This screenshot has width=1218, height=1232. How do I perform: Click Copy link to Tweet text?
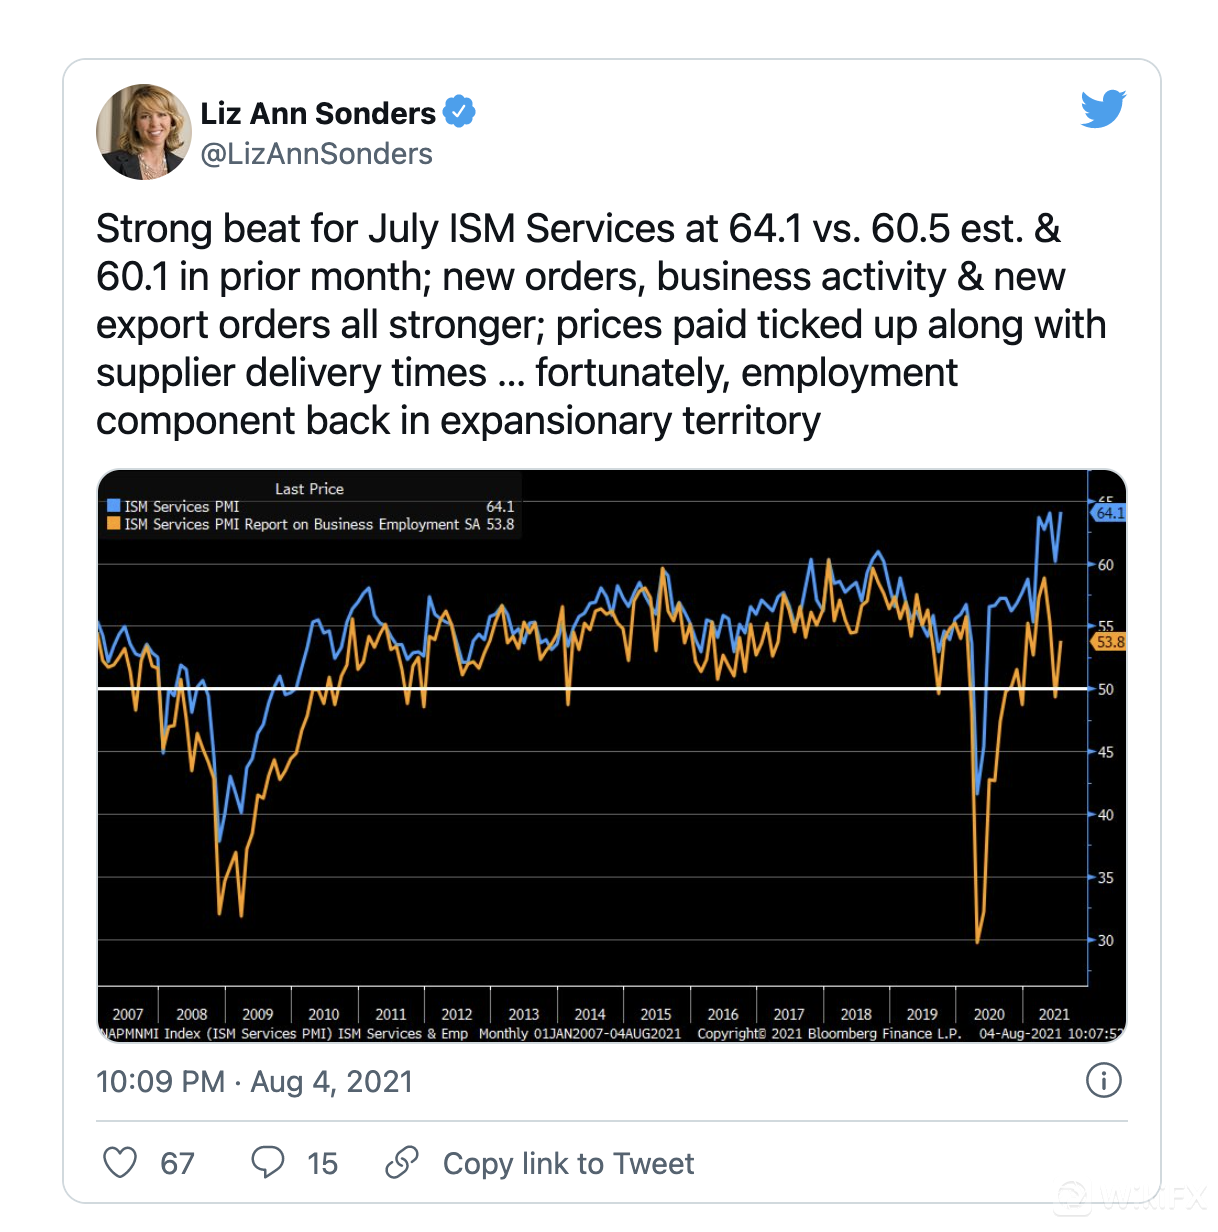tap(568, 1163)
